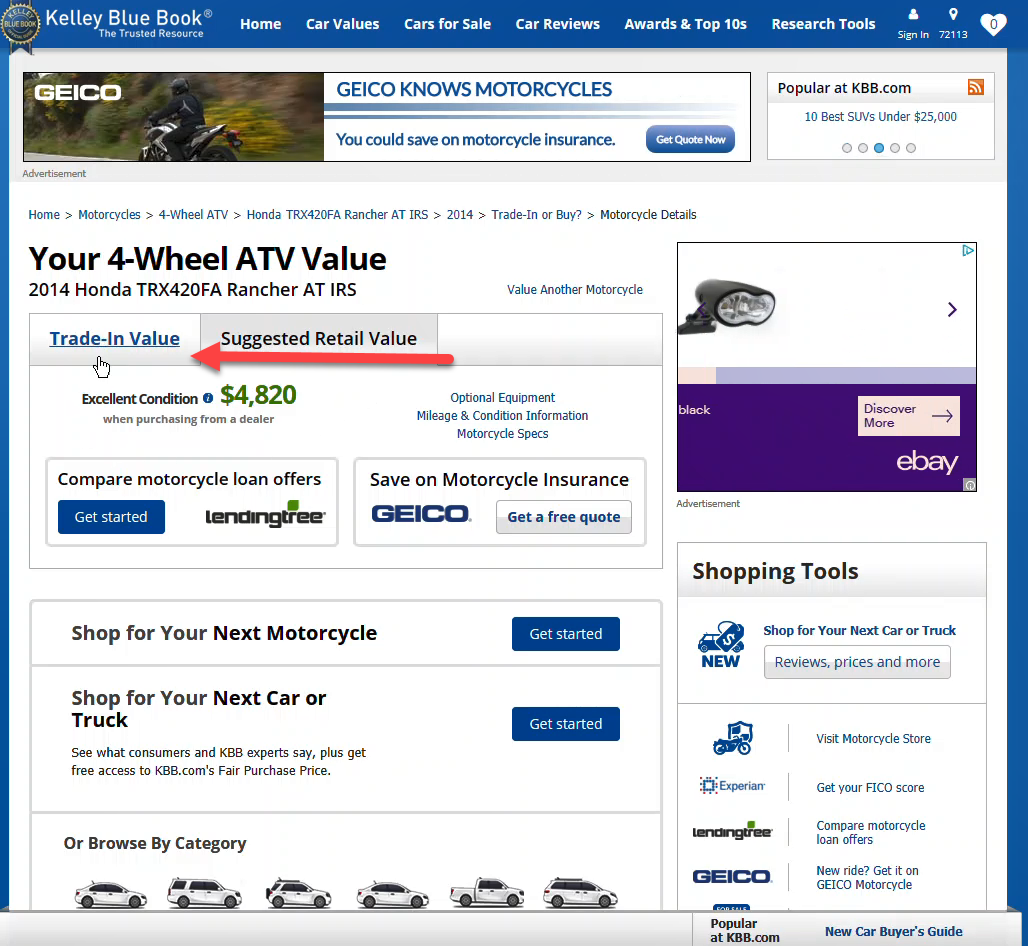Click the $4,820 trade-in value text
Image resolution: width=1028 pixels, height=946 pixels.
(258, 395)
